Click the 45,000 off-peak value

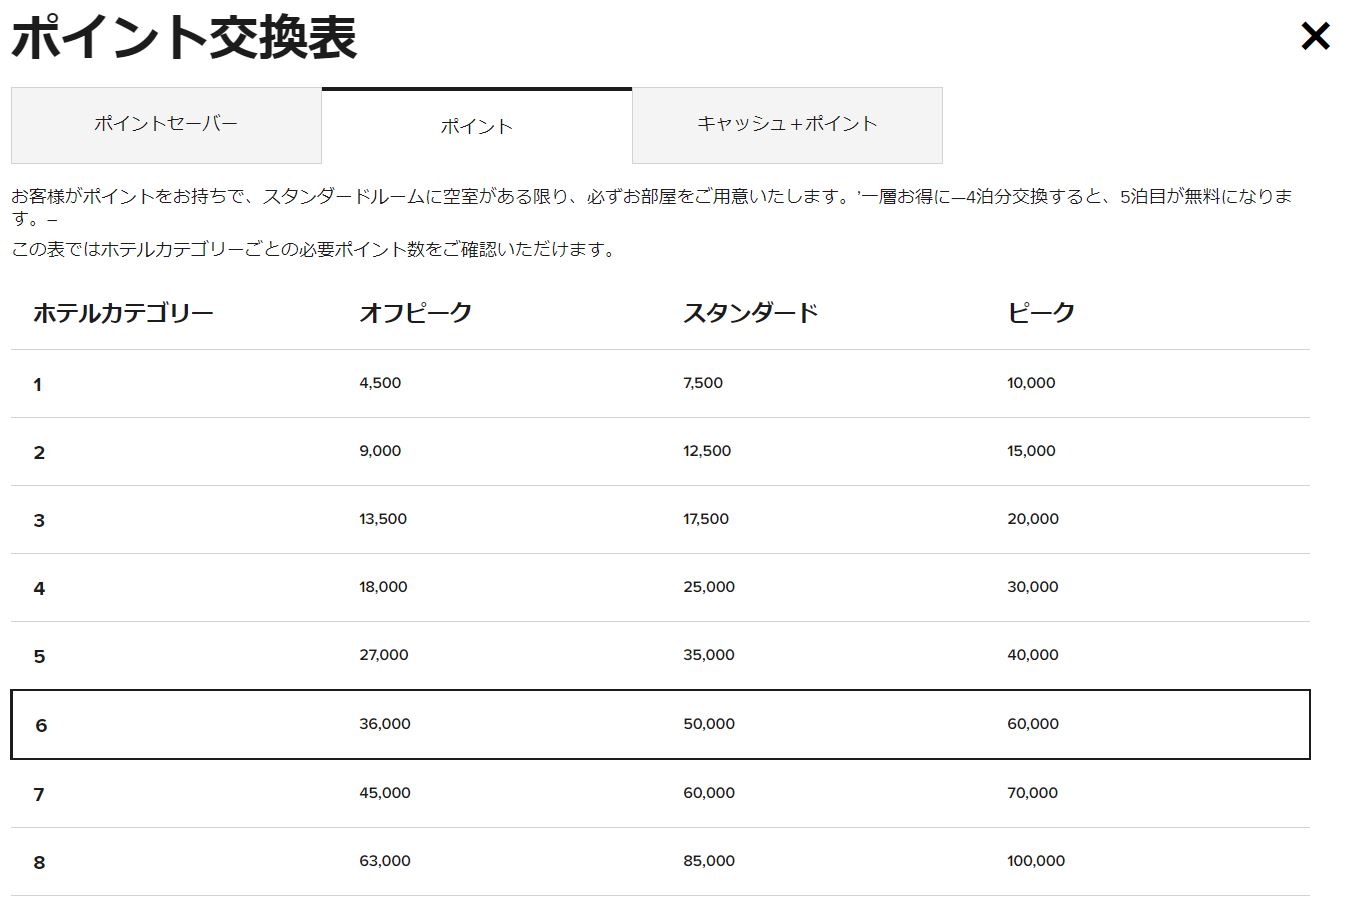click(385, 793)
